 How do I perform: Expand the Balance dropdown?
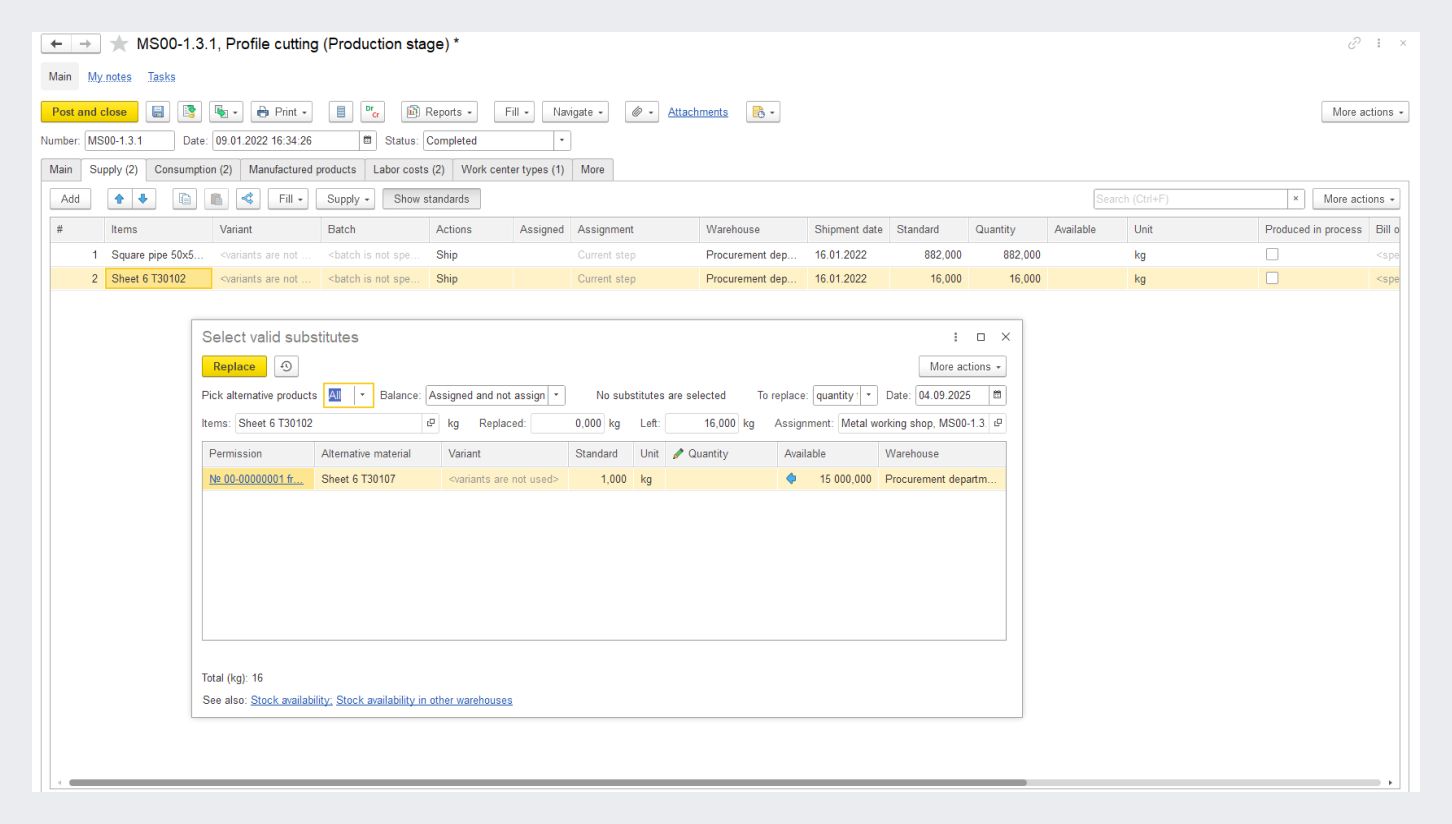pos(558,395)
